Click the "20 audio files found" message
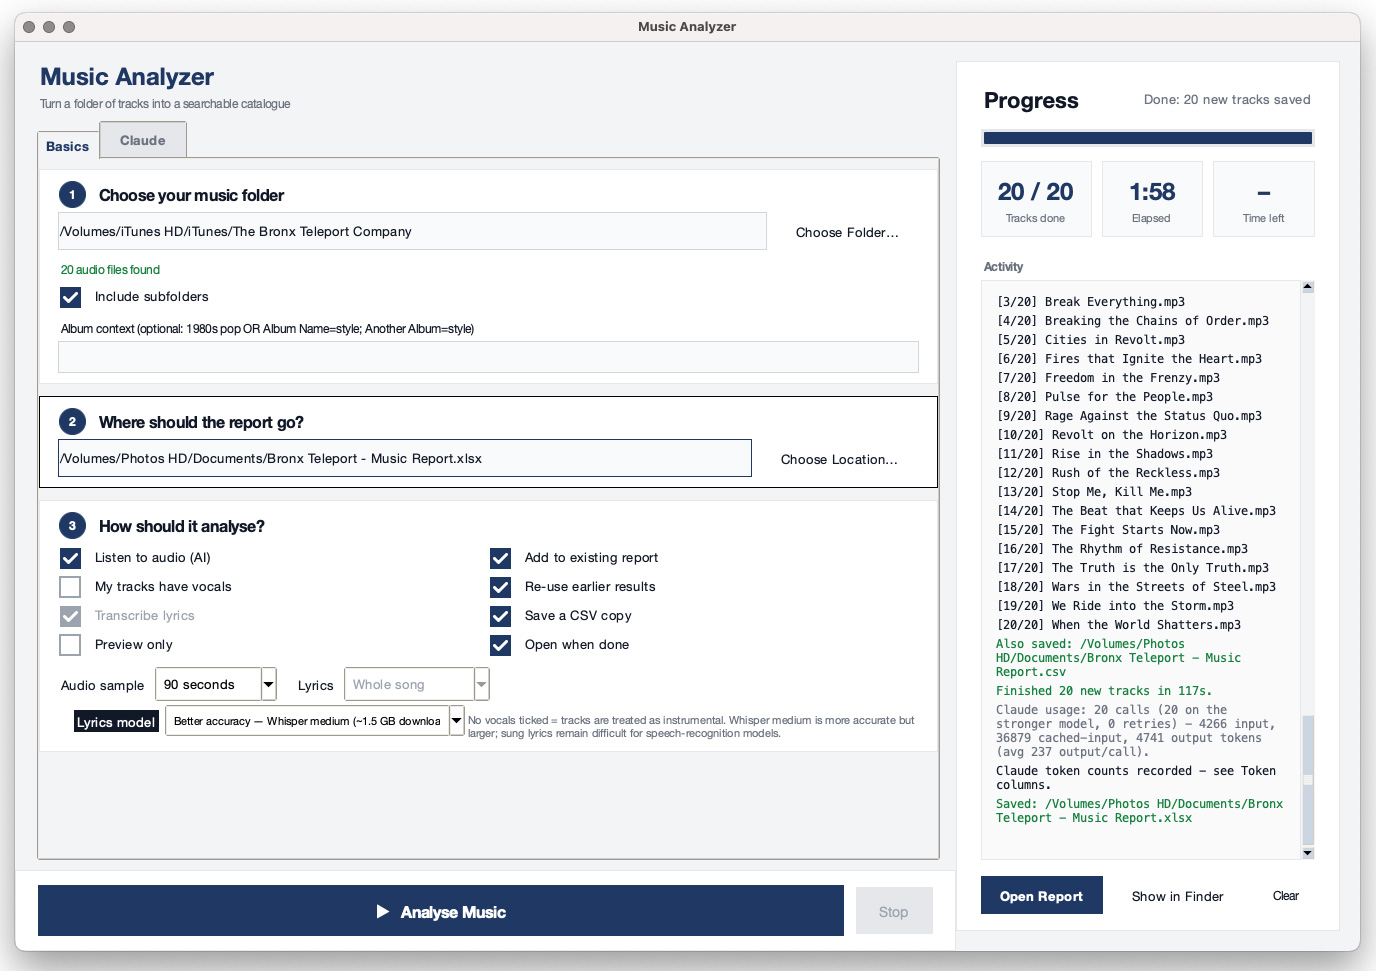The width and height of the screenshot is (1376, 971). click(110, 270)
